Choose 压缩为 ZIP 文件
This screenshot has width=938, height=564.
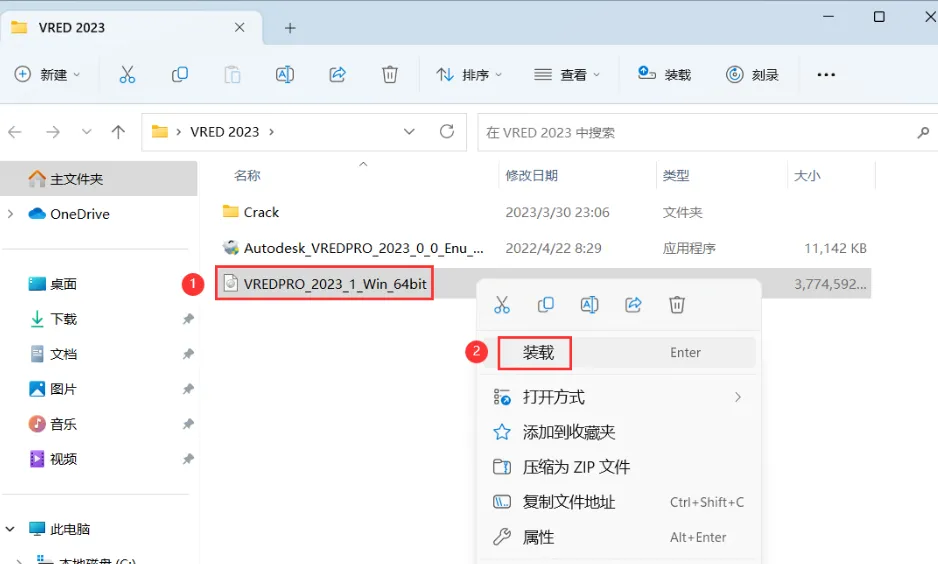[619, 467]
